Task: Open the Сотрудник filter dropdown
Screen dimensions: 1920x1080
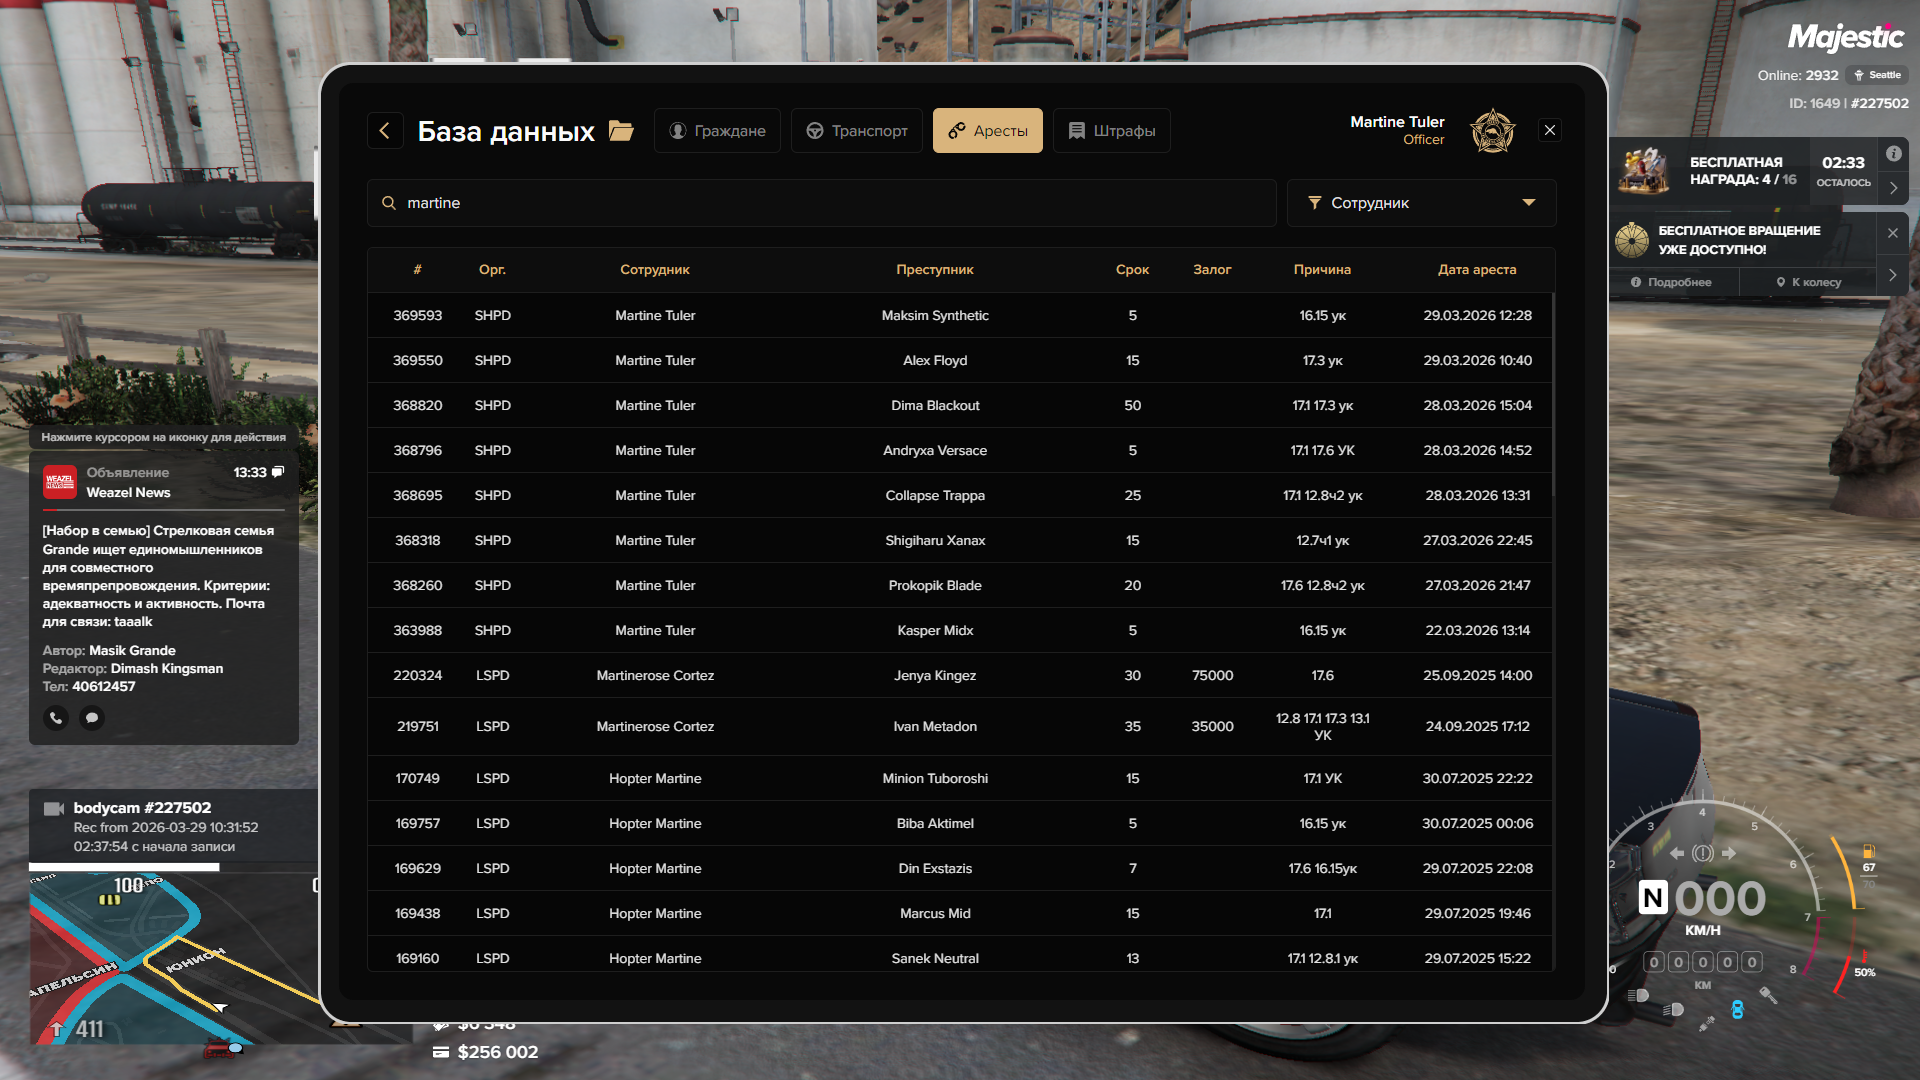Action: coord(1421,203)
